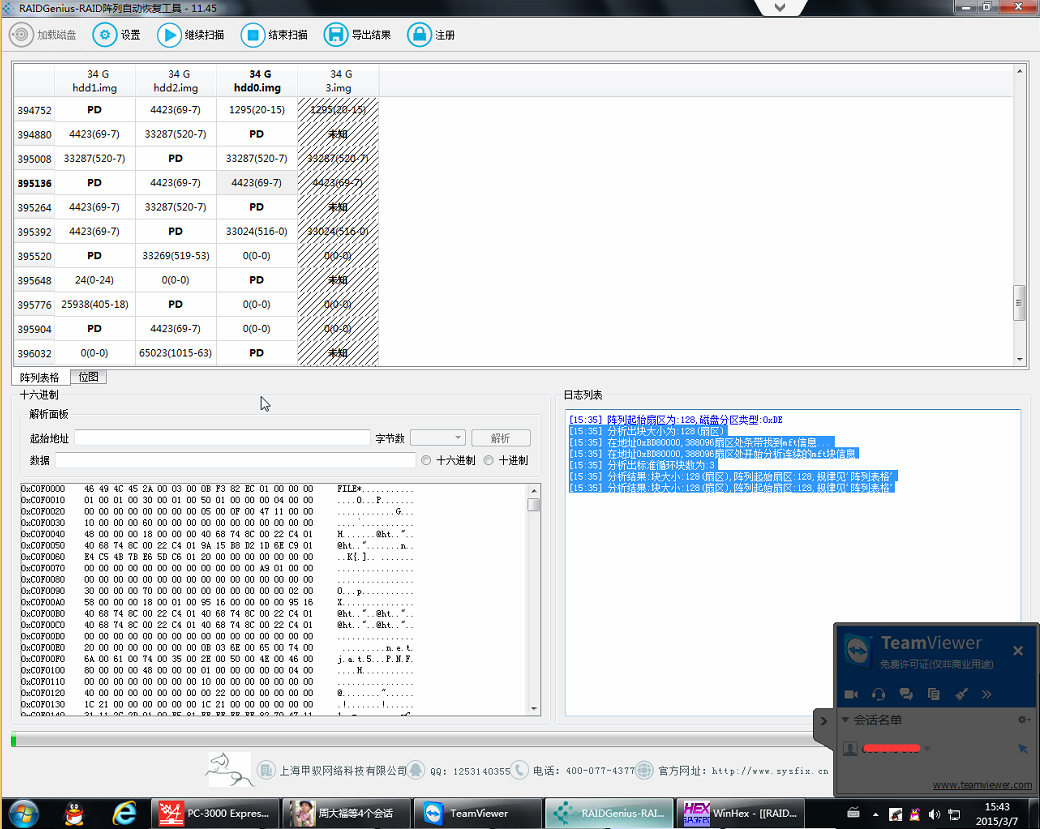Image resolution: width=1040 pixels, height=829 pixels.
Task: Select row 396032 header cell
Action: (34, 353)
